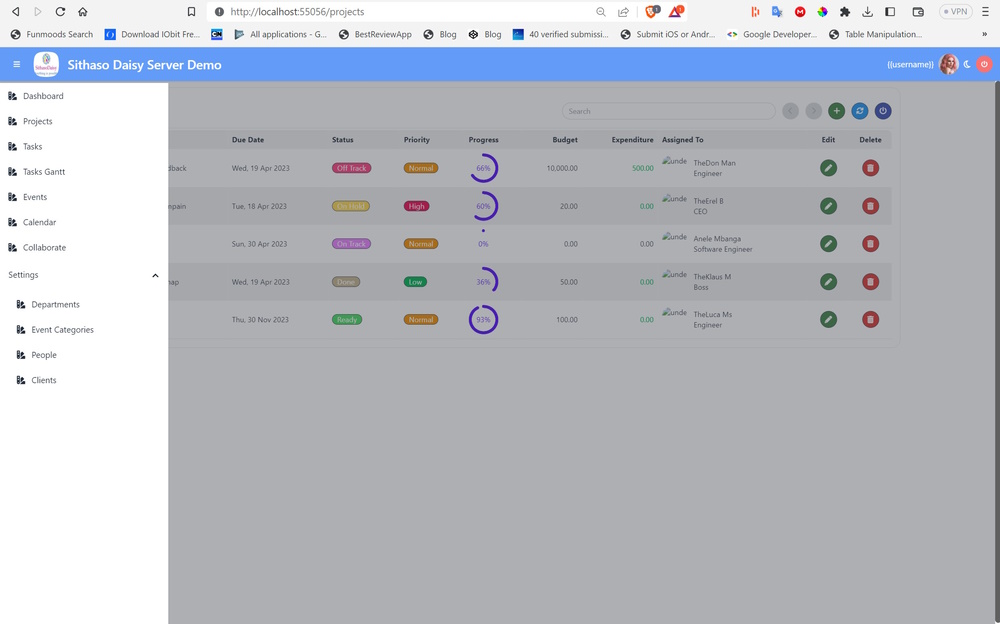Screen dimensions: 1000x624
Task: Open People under Settings
Action: coord(44,355)
